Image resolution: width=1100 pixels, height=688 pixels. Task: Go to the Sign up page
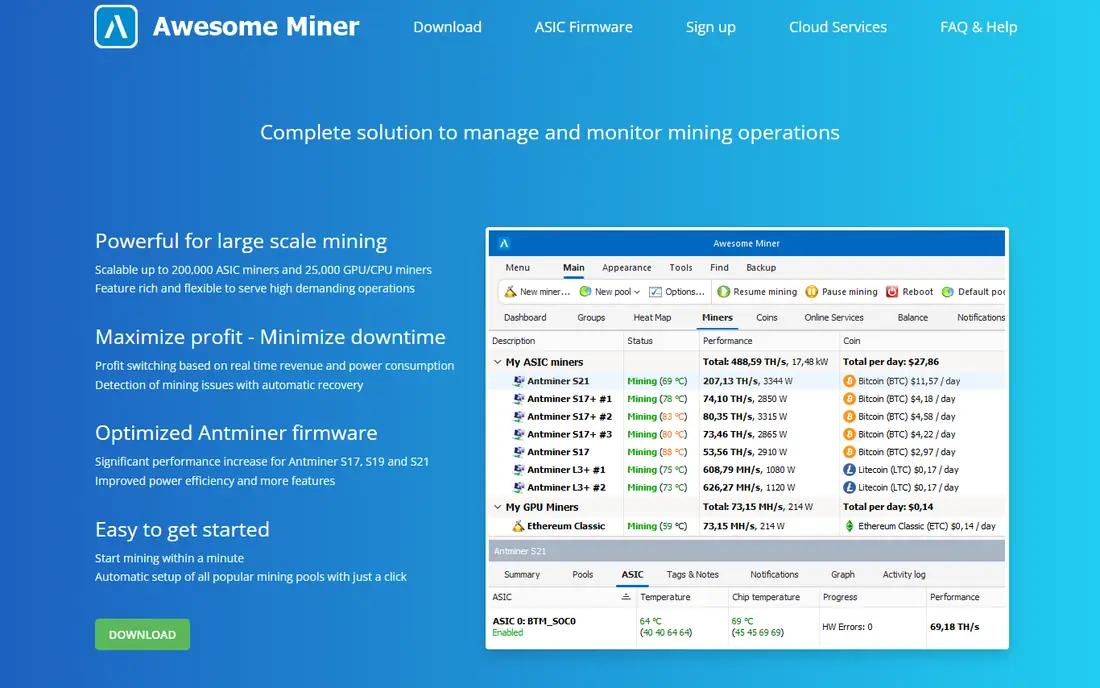point(710,27)
